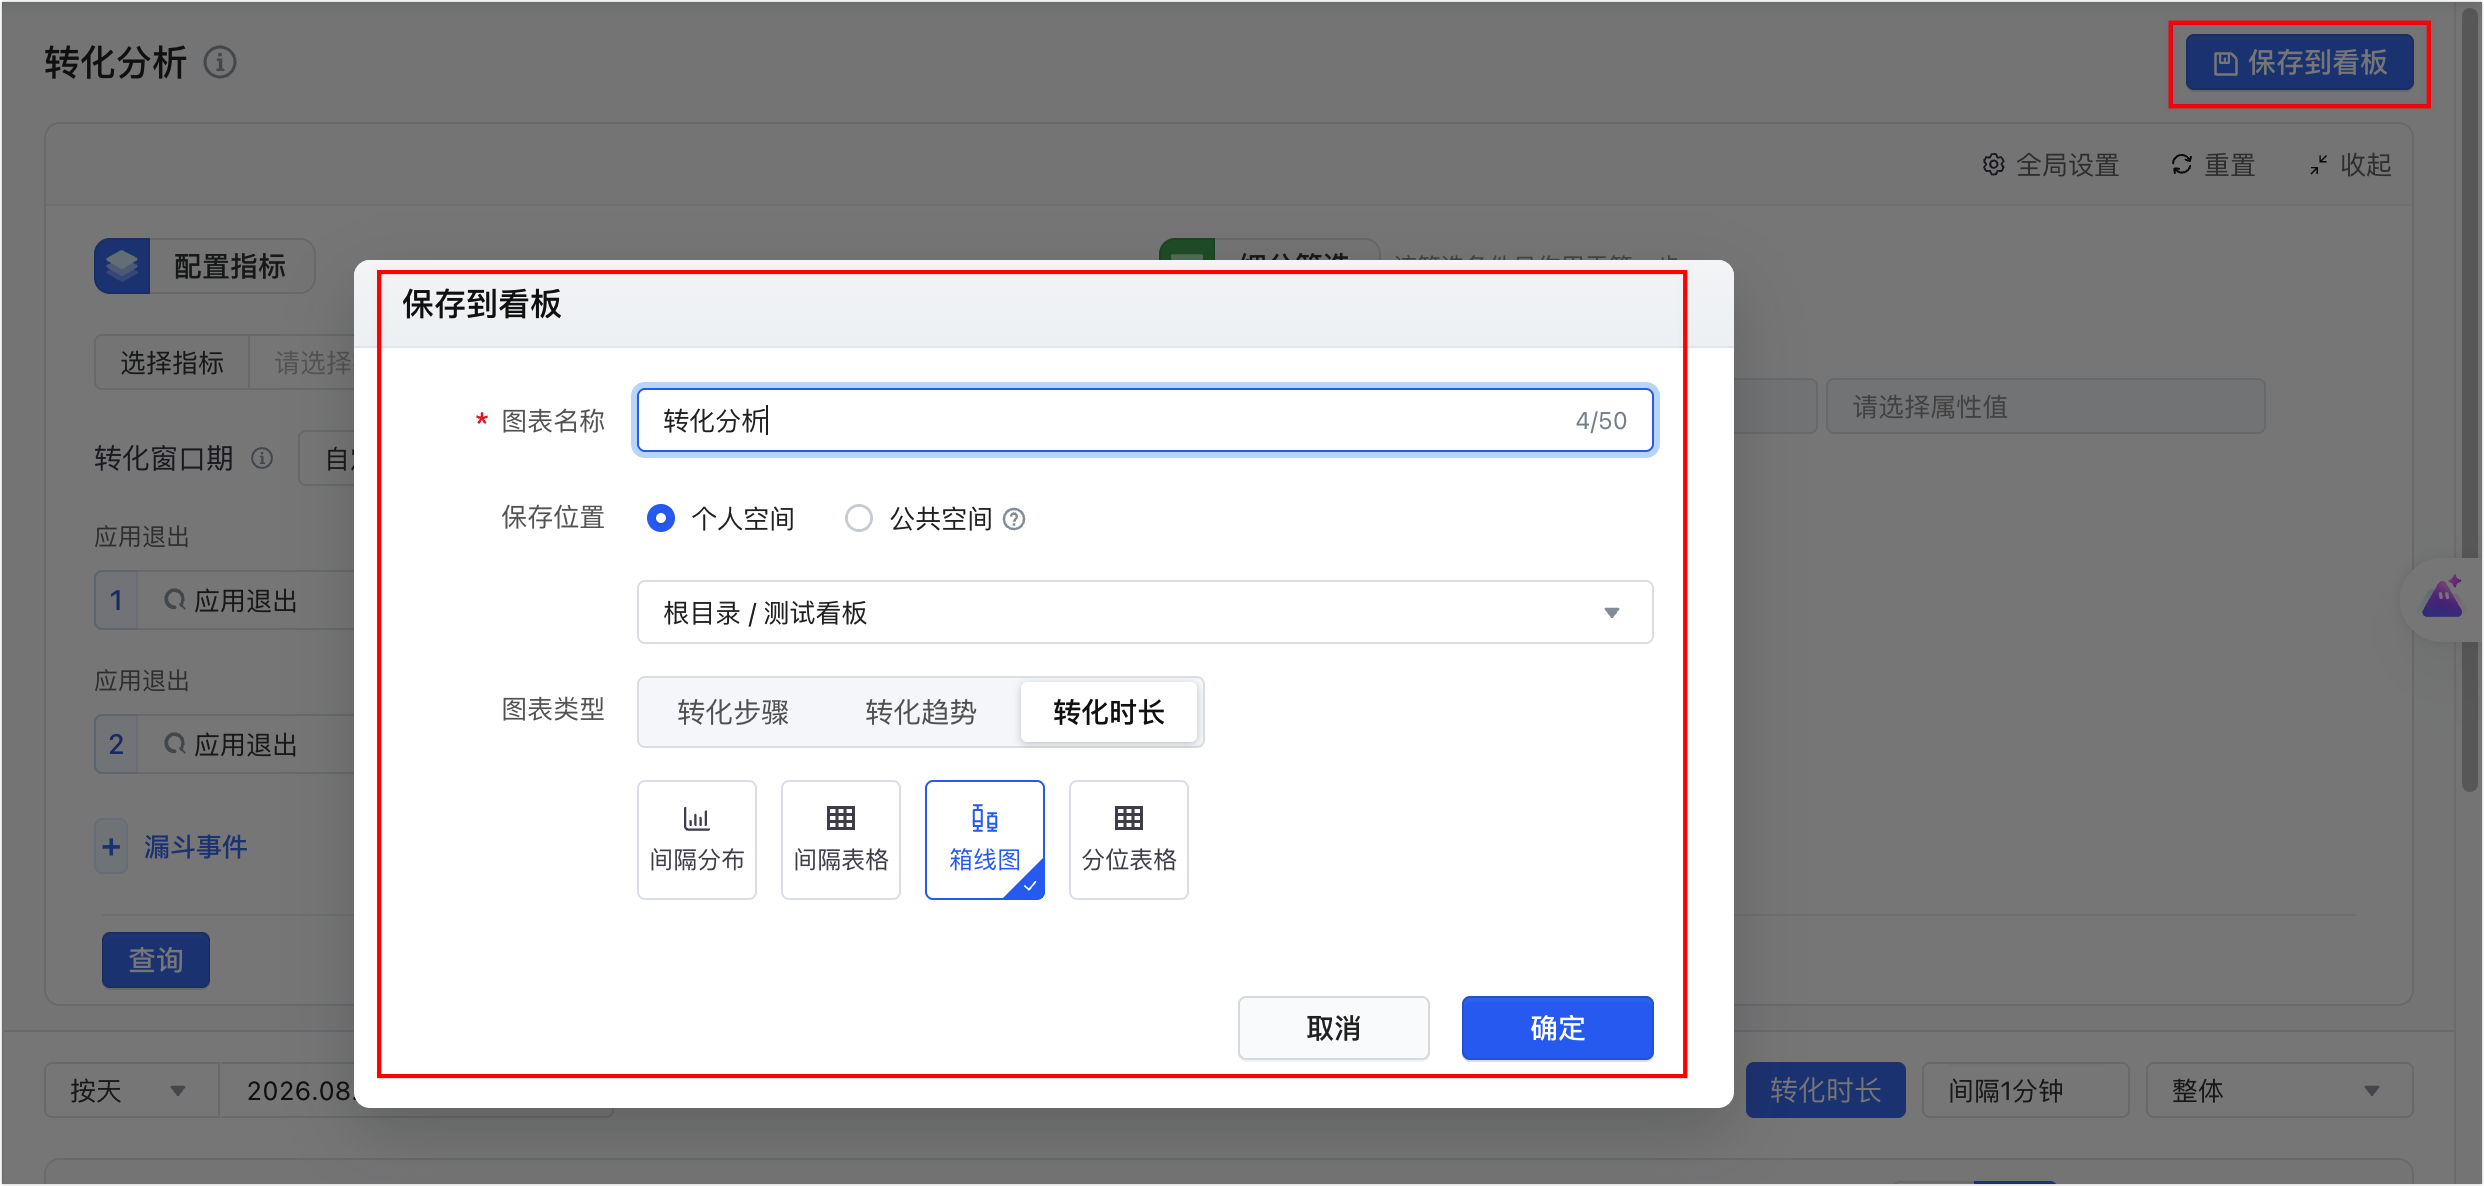Click the 间隔1分钟 field
Screen dimensions: 2484x1186
click(2026, 1090)
